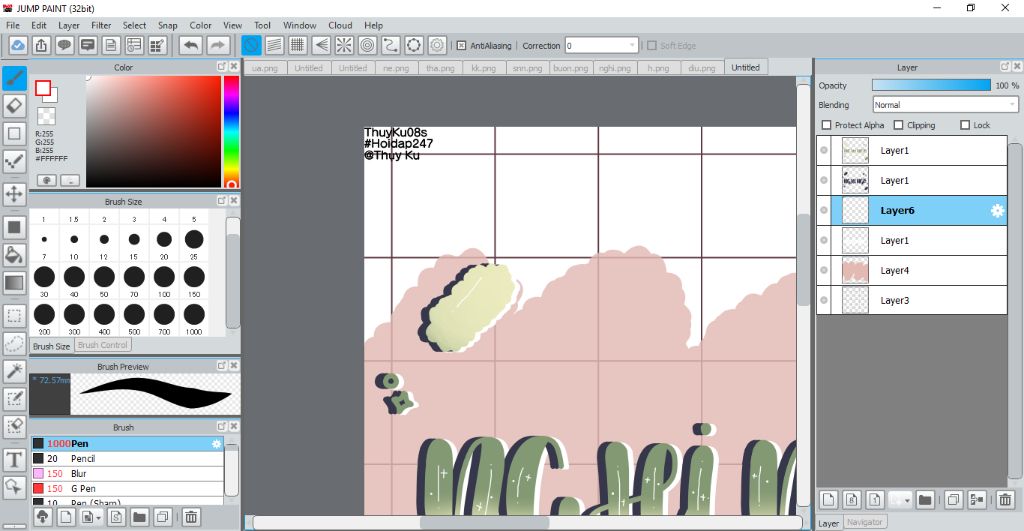Click the transparent color swatch

pos(46,116)
